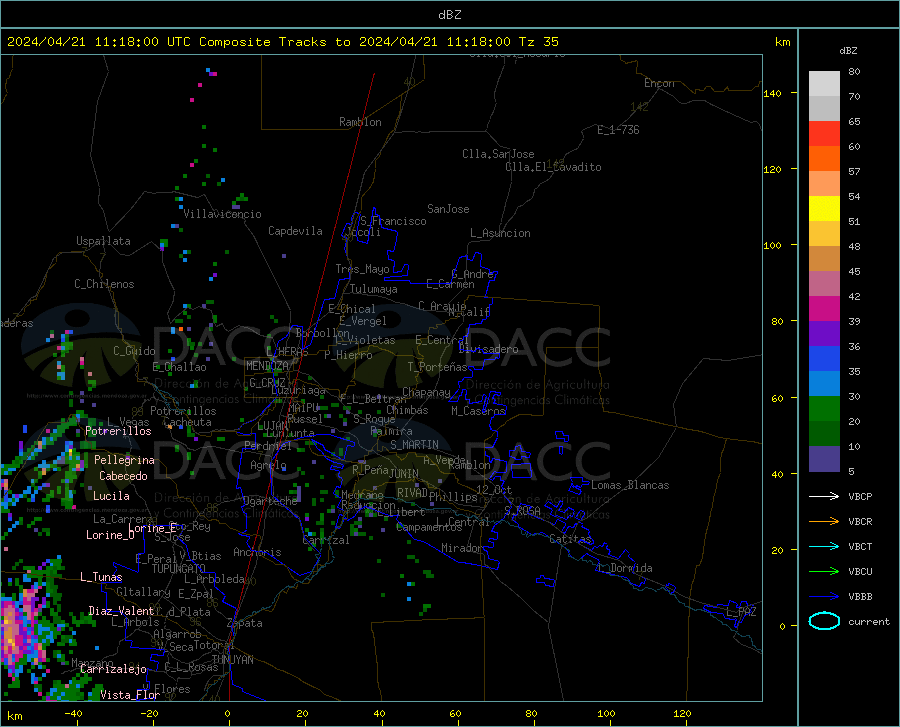
Task: Click the 120 km mark on horizontal axis
Action: click(682, 714)
